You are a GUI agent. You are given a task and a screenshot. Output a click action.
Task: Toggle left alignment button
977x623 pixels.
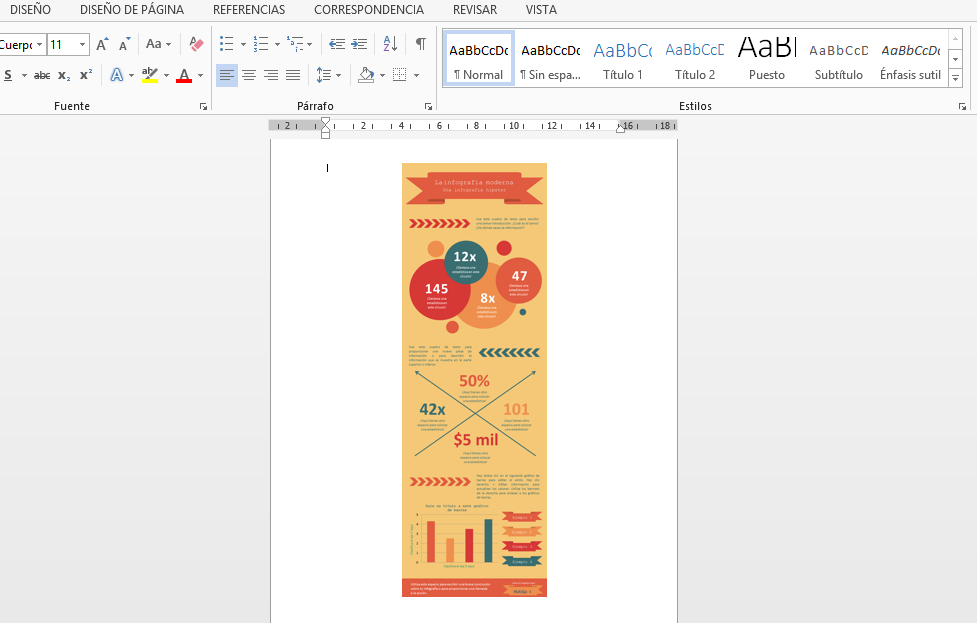227,75
